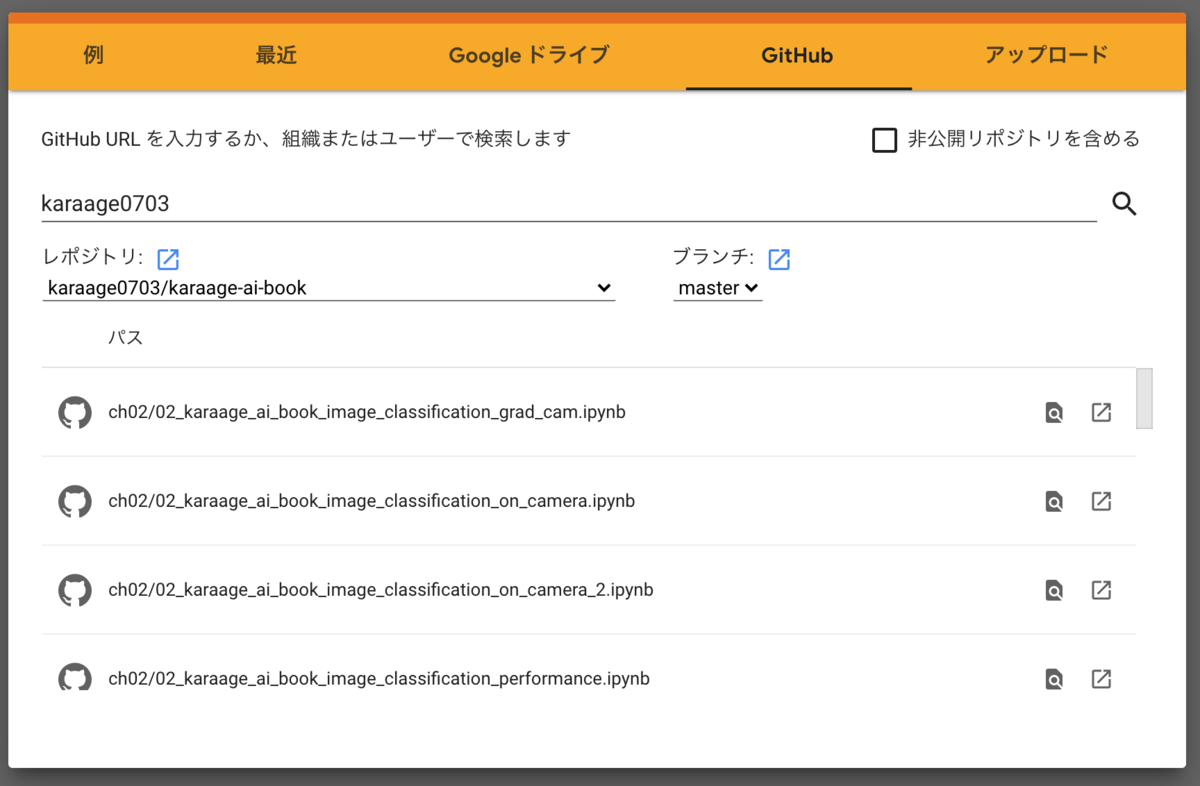Switch to the 例 tab
The height and width of the screenshot is (786, 1200).
point(93,55)
